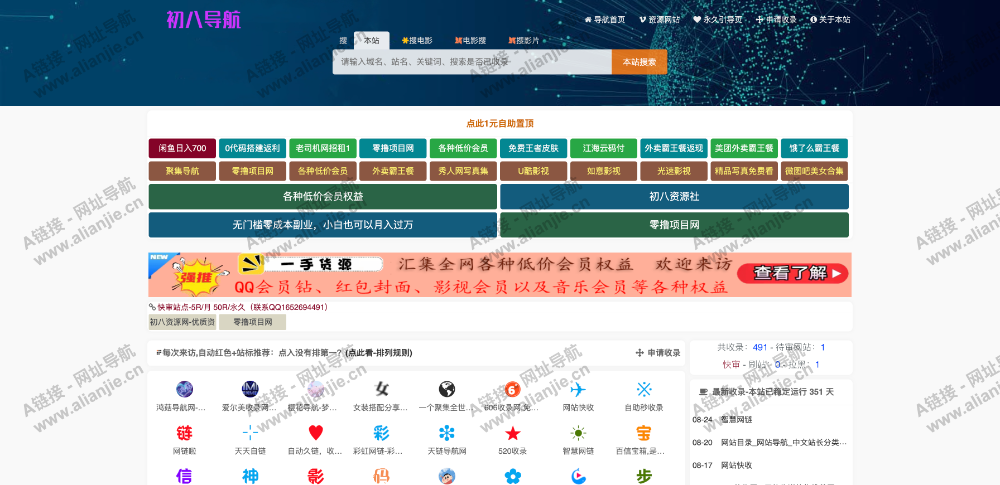Open 关于本站 in top navigation
The width and height of the screenshot is (1000, 485).
tap(830, 20)
